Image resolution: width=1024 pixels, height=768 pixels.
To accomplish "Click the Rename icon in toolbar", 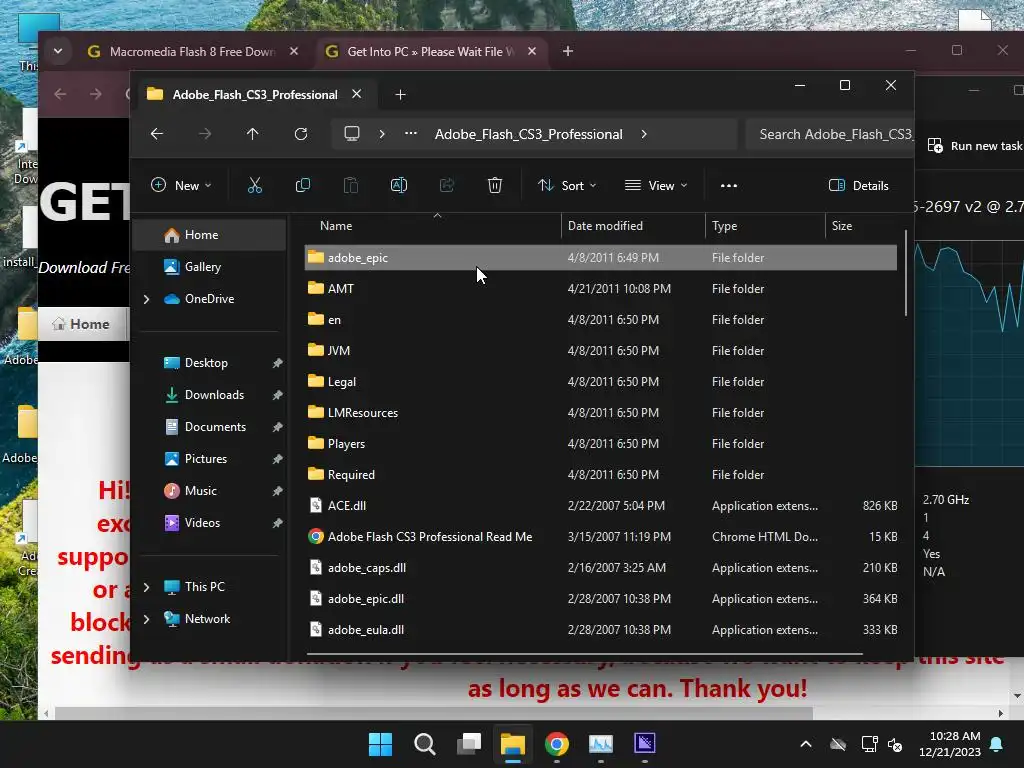I will (399, 185).
